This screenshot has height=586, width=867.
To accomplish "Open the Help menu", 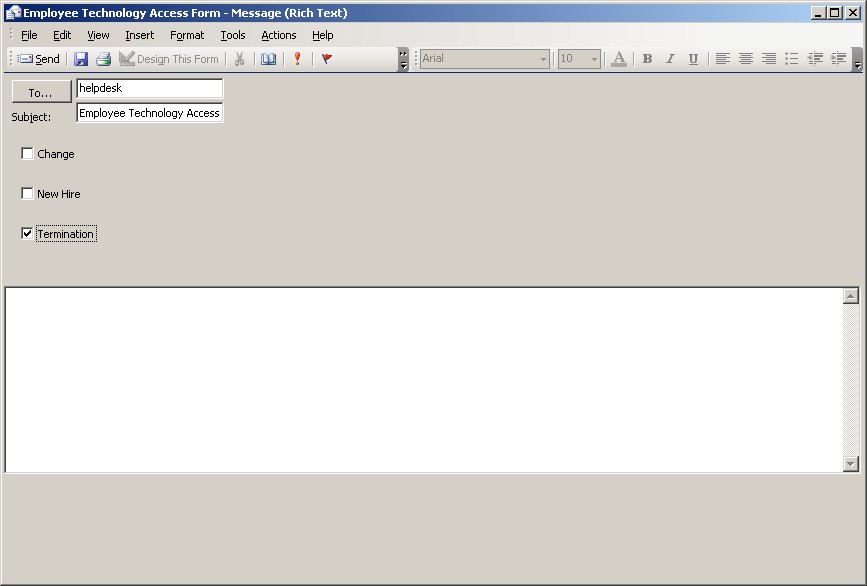I will 322,35.
